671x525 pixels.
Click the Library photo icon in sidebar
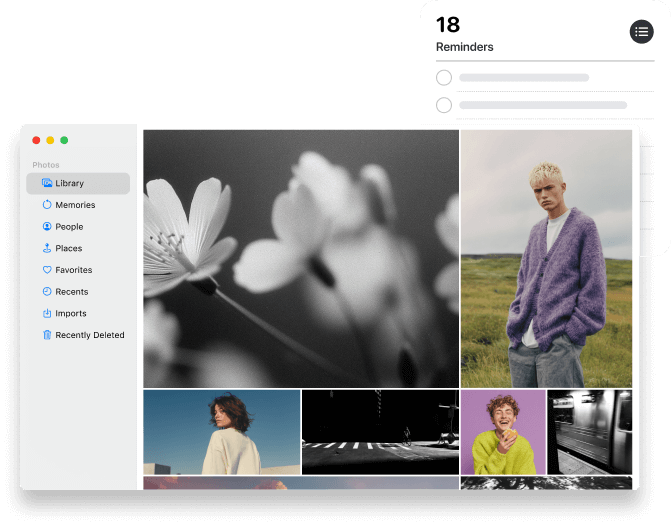tap(46, 183)
